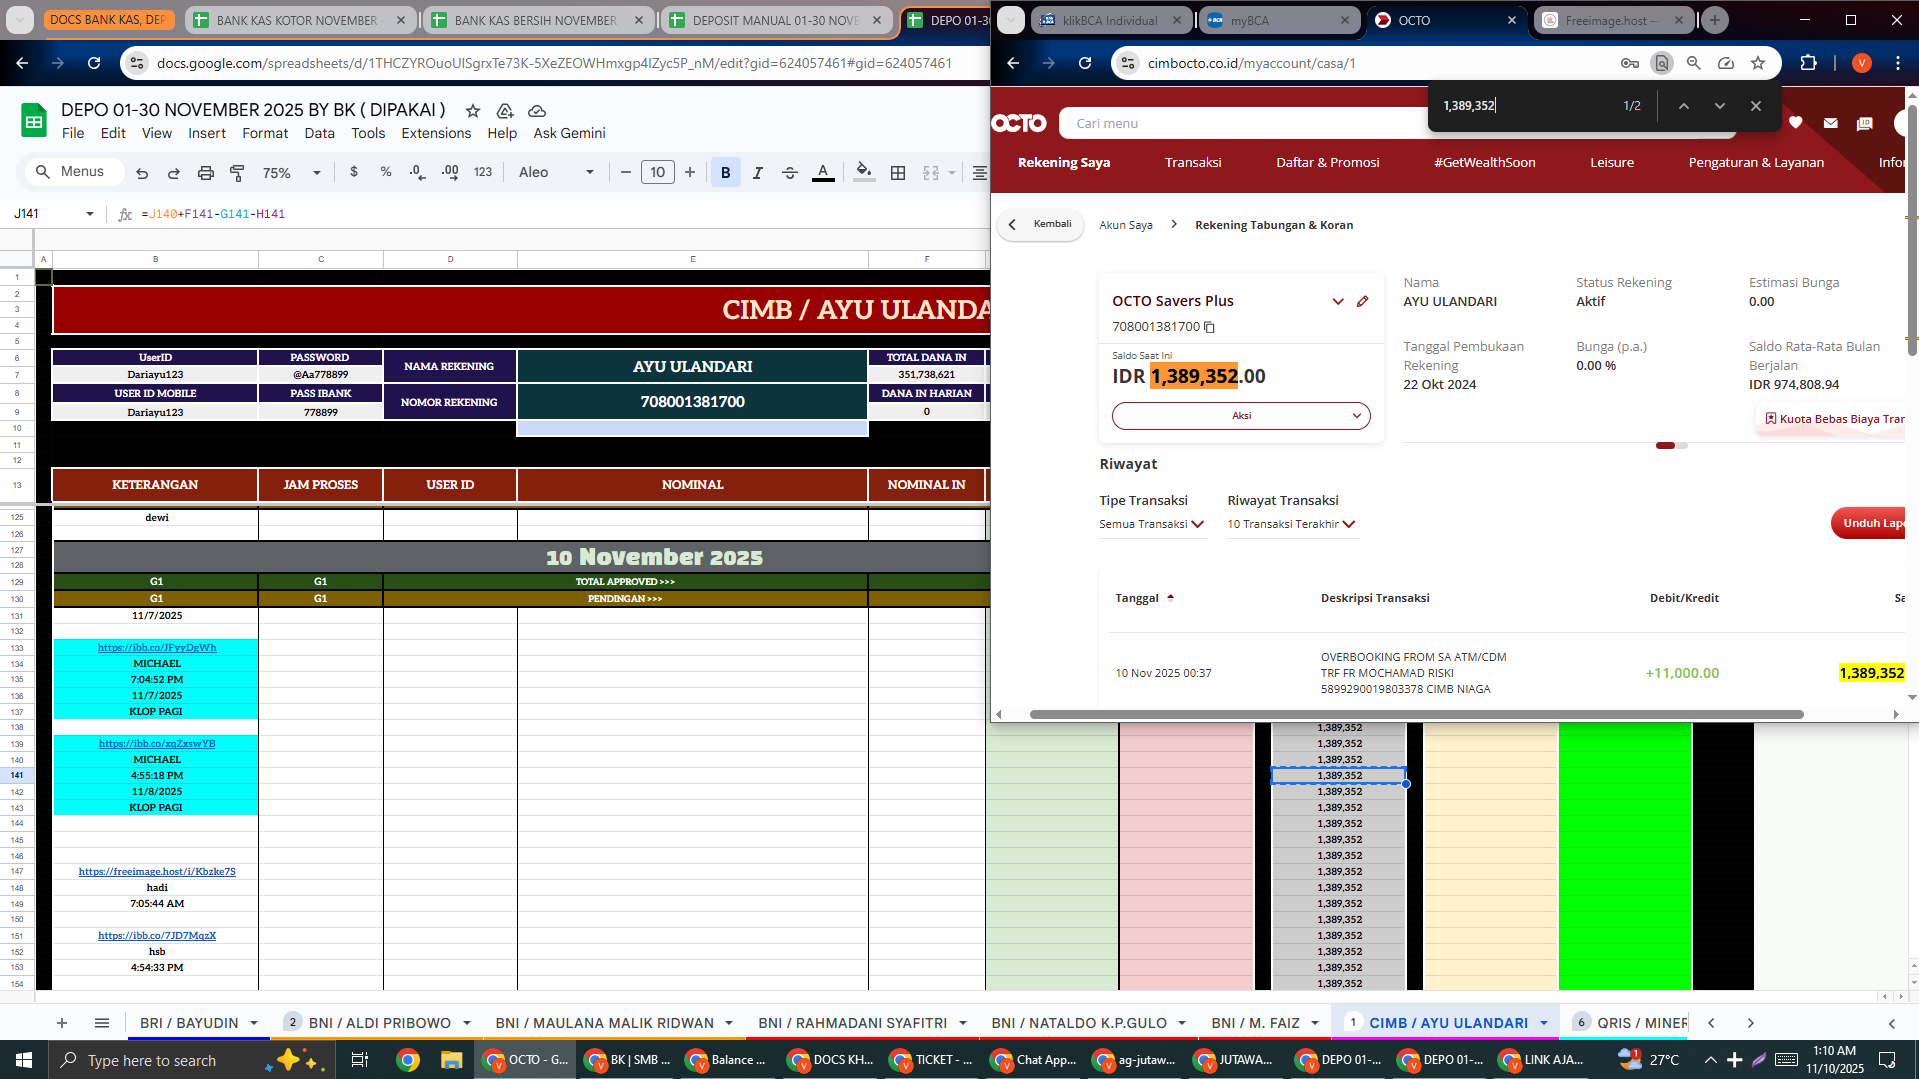1919x1079 pixels.
Task: Open the text color picker
Action: pos(823,172)
